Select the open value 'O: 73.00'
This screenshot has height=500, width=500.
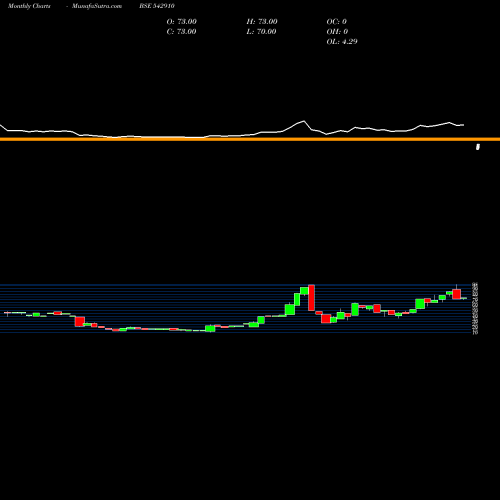coord(182,22)
